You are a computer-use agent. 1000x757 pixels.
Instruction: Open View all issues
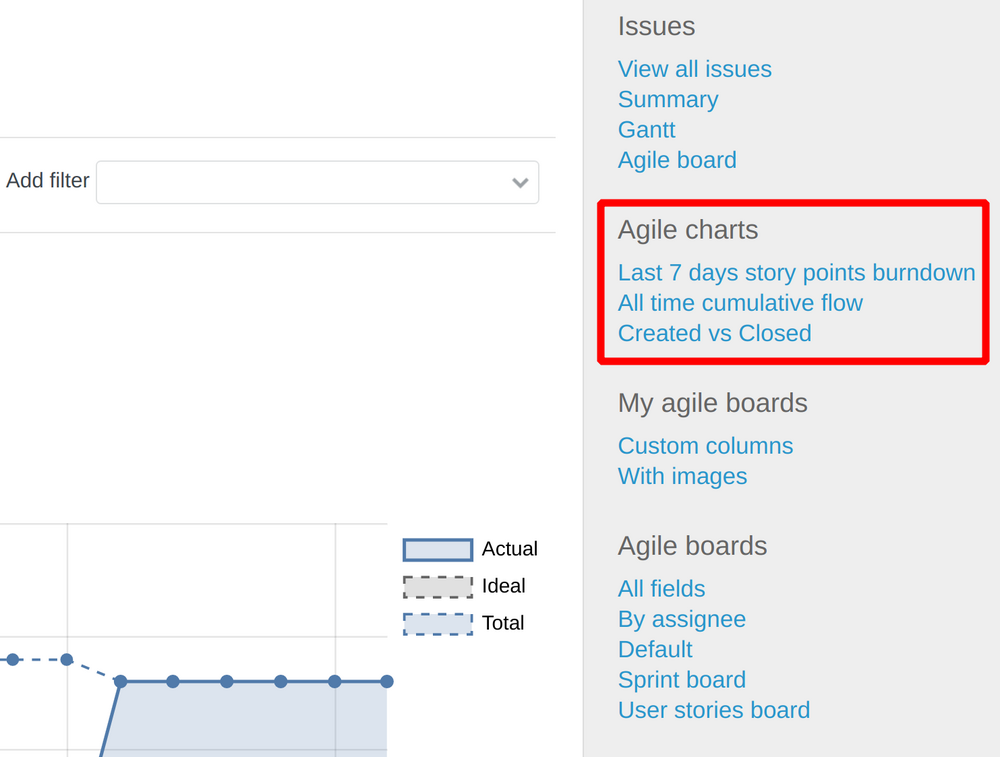pos(695,69)
